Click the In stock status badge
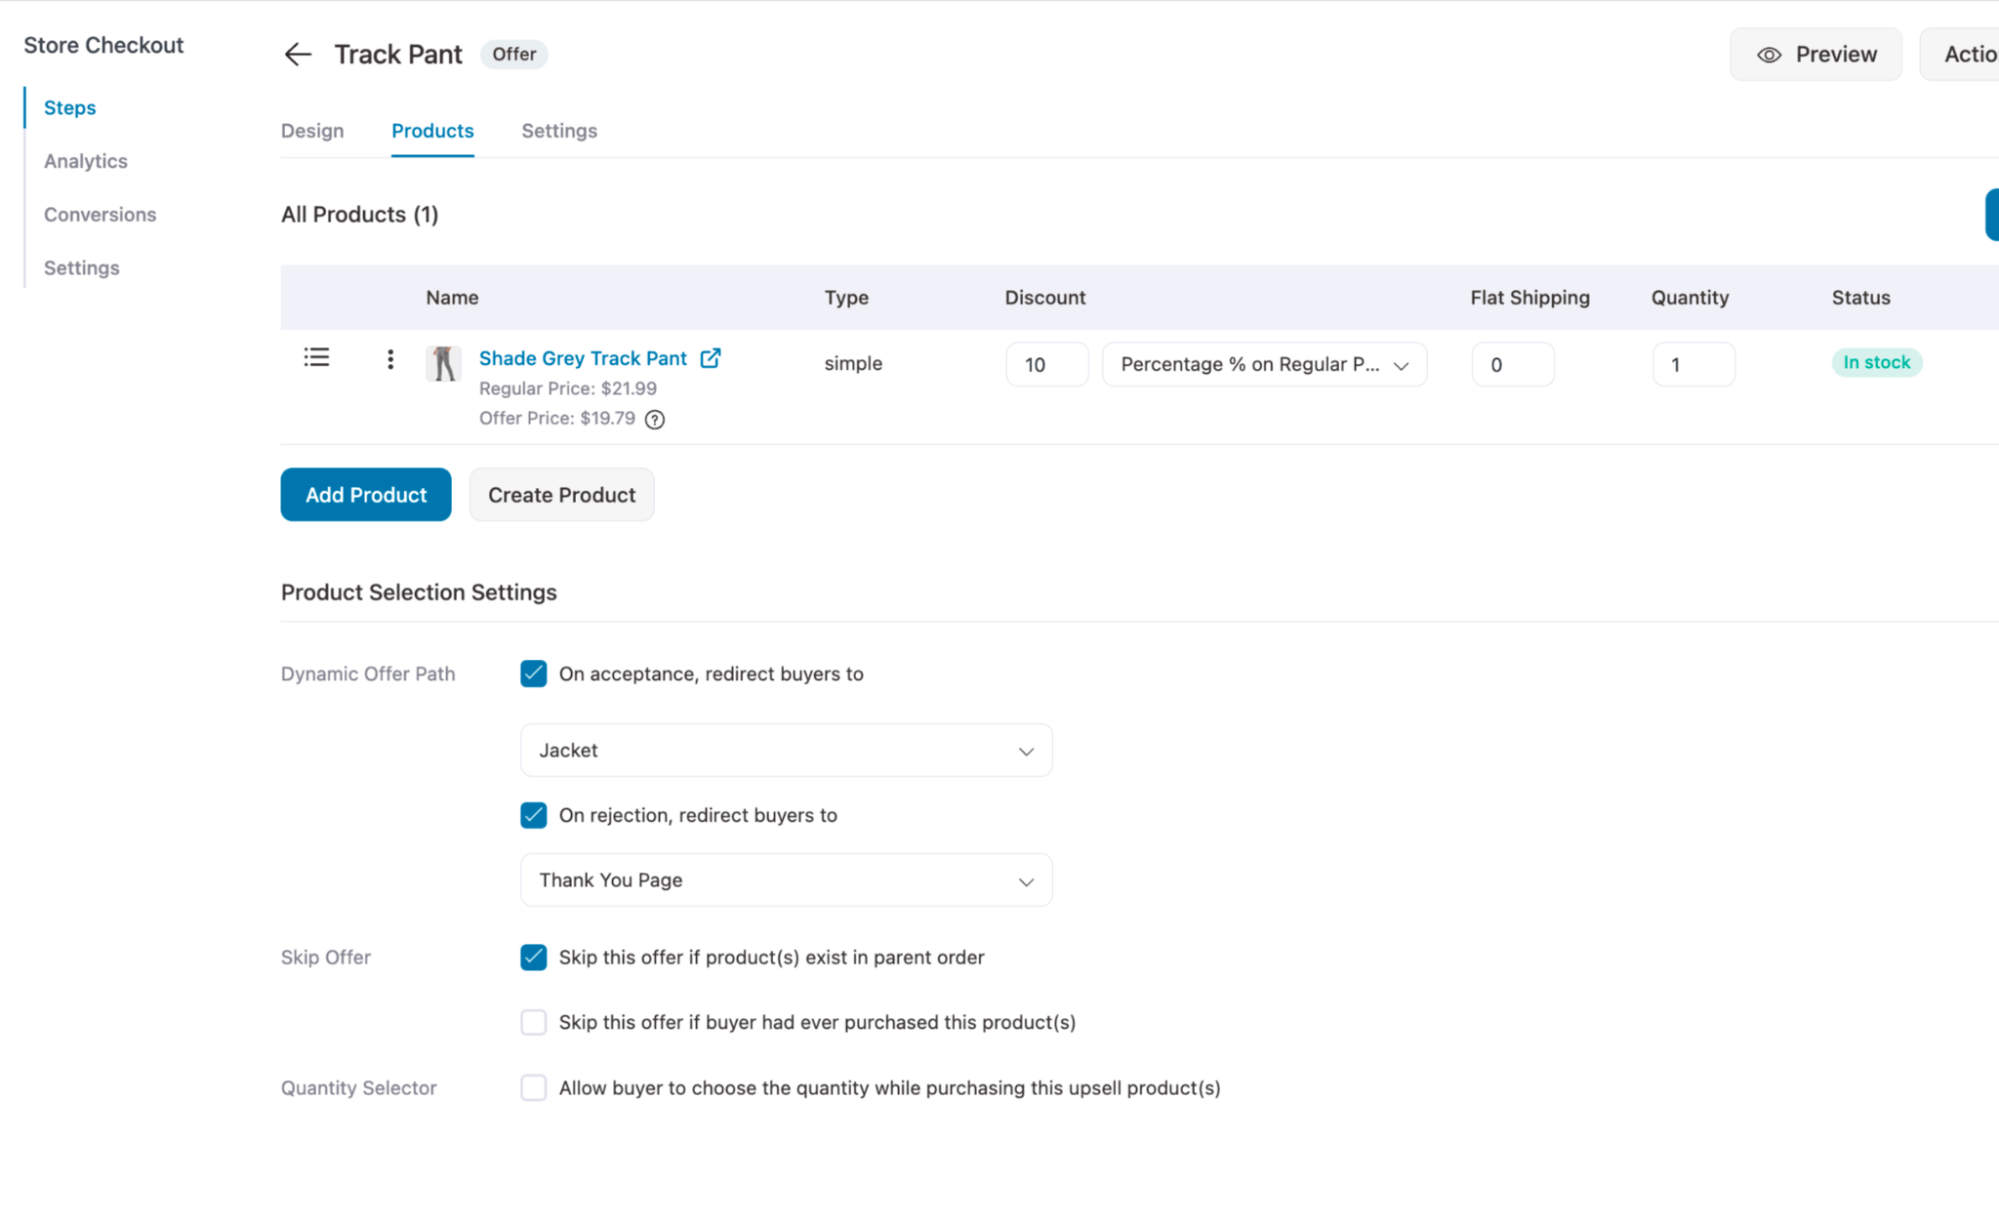Image resolution: width=1999 pixels, height=1224 pixels. coord(1877,362)
